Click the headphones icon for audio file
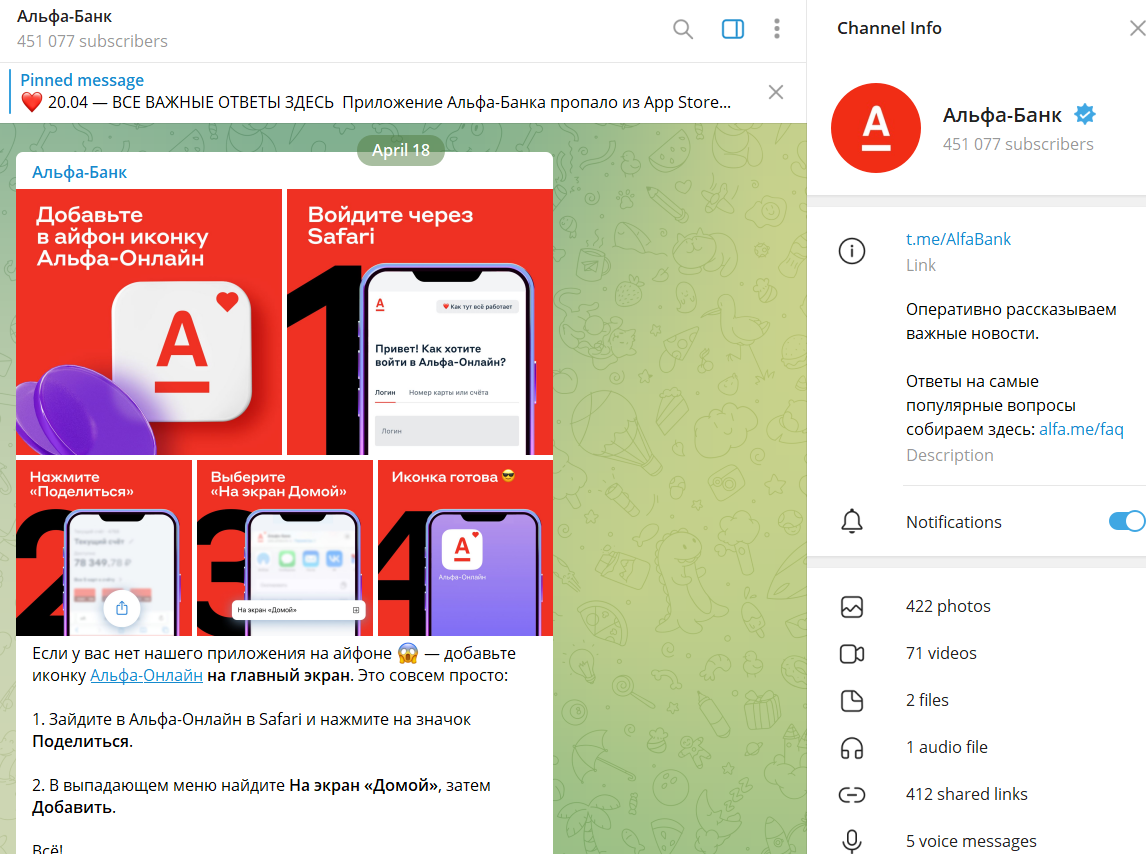Image resolution: width=1146 pixels, height=854 pixels. click(852, 747)
